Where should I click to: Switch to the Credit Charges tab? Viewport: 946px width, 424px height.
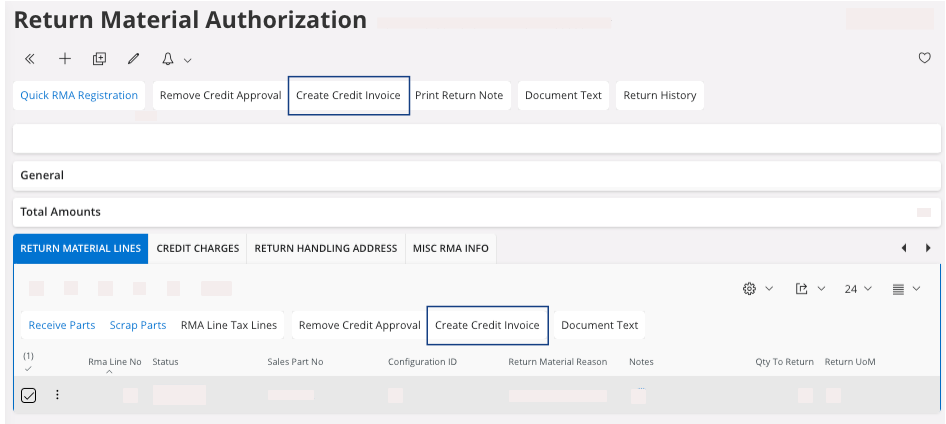198,248
